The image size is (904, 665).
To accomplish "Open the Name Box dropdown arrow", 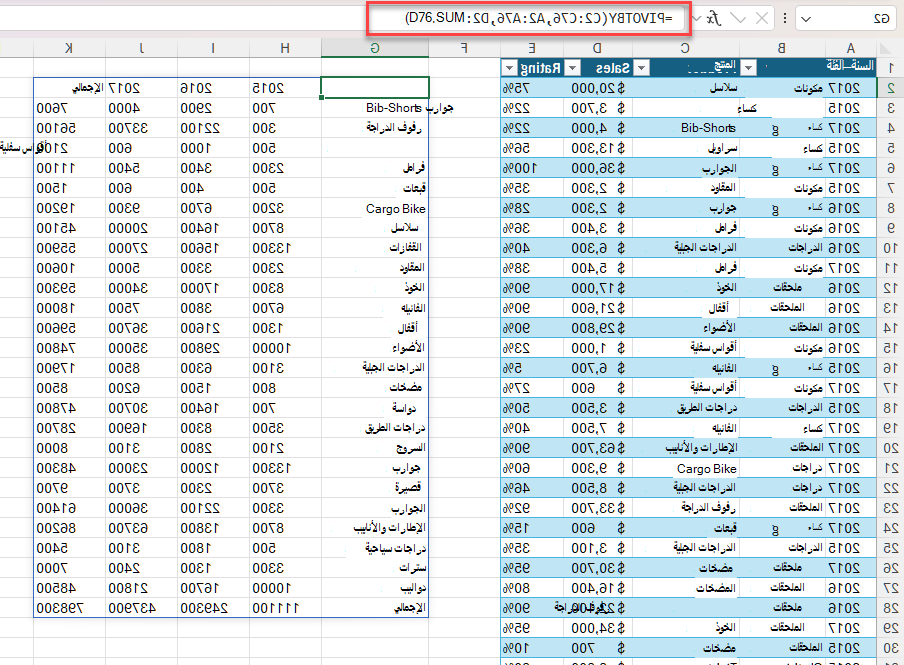I will coord(806,19).
